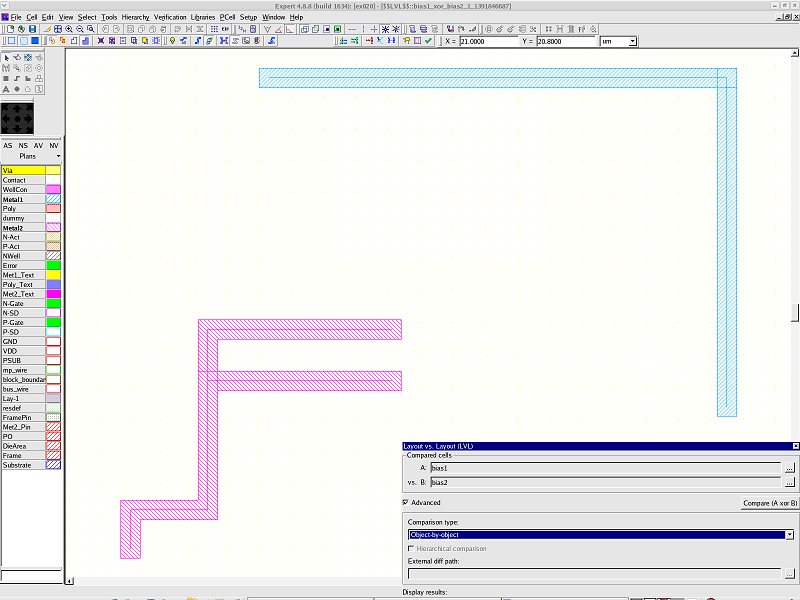Click the Compare (A xor B) button
This screenshot has height=600, width=800.
pos(768,503)
